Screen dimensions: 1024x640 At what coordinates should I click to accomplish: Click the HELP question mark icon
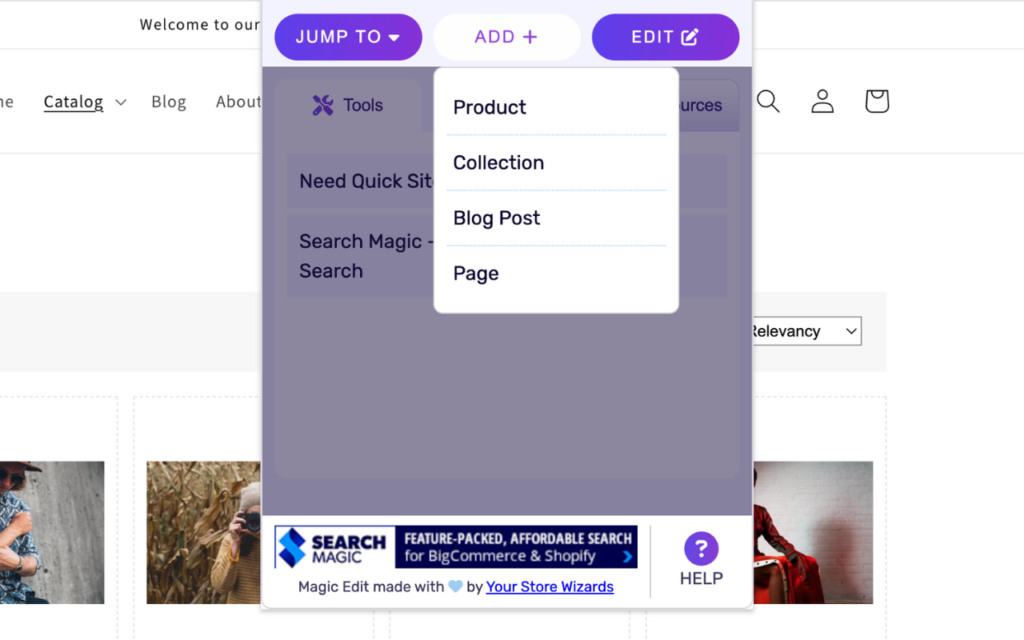coord(701,548)
